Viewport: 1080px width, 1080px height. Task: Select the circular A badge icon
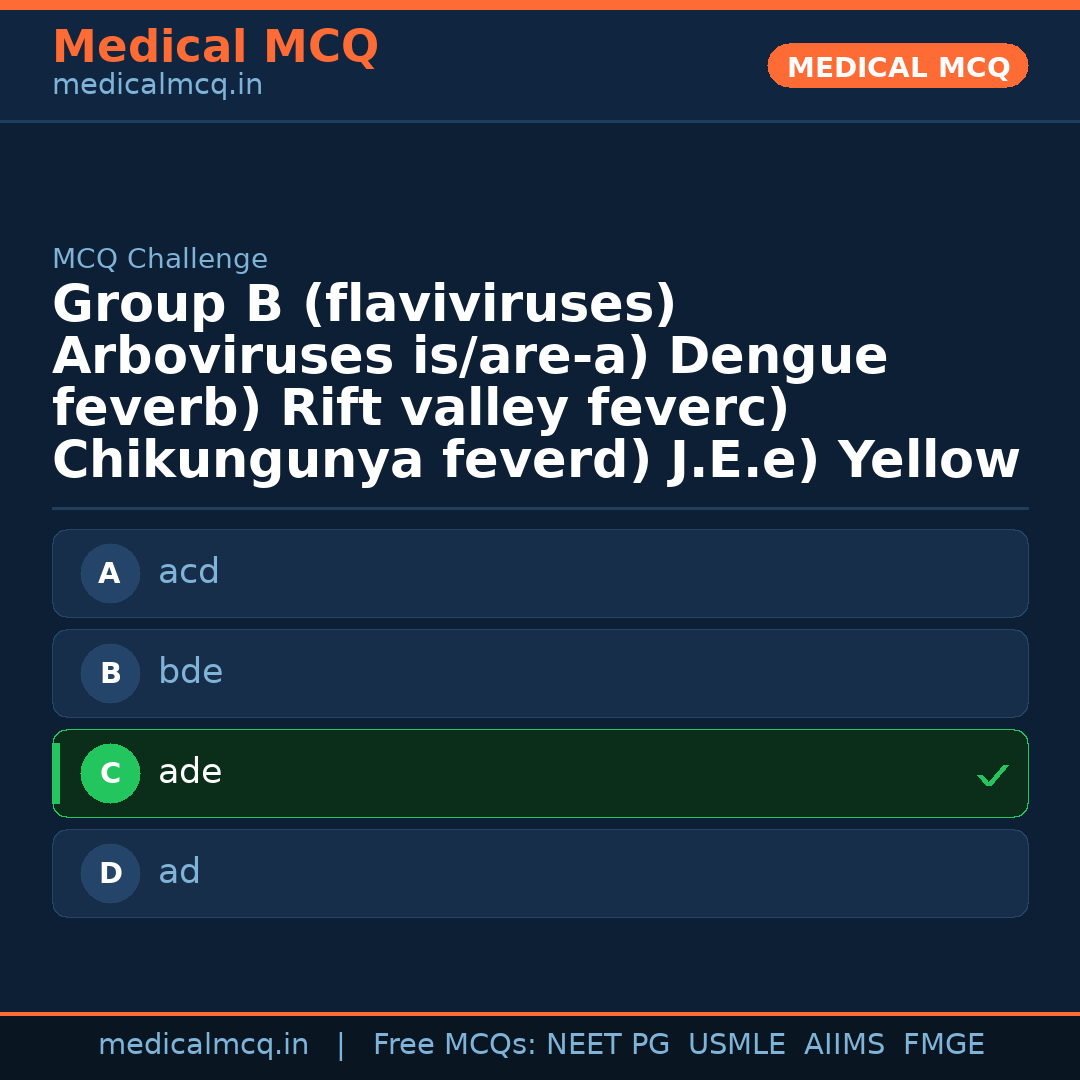(110, 573)
